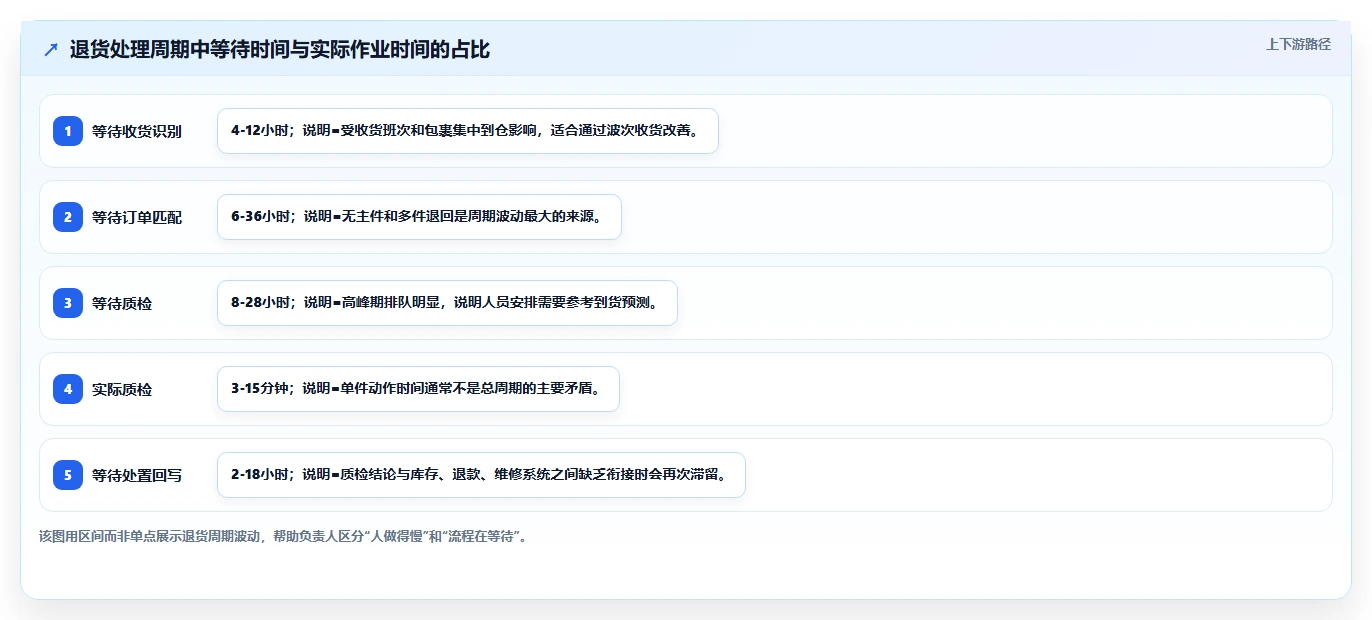Open the 2-18小时 description box

point(481,475)
